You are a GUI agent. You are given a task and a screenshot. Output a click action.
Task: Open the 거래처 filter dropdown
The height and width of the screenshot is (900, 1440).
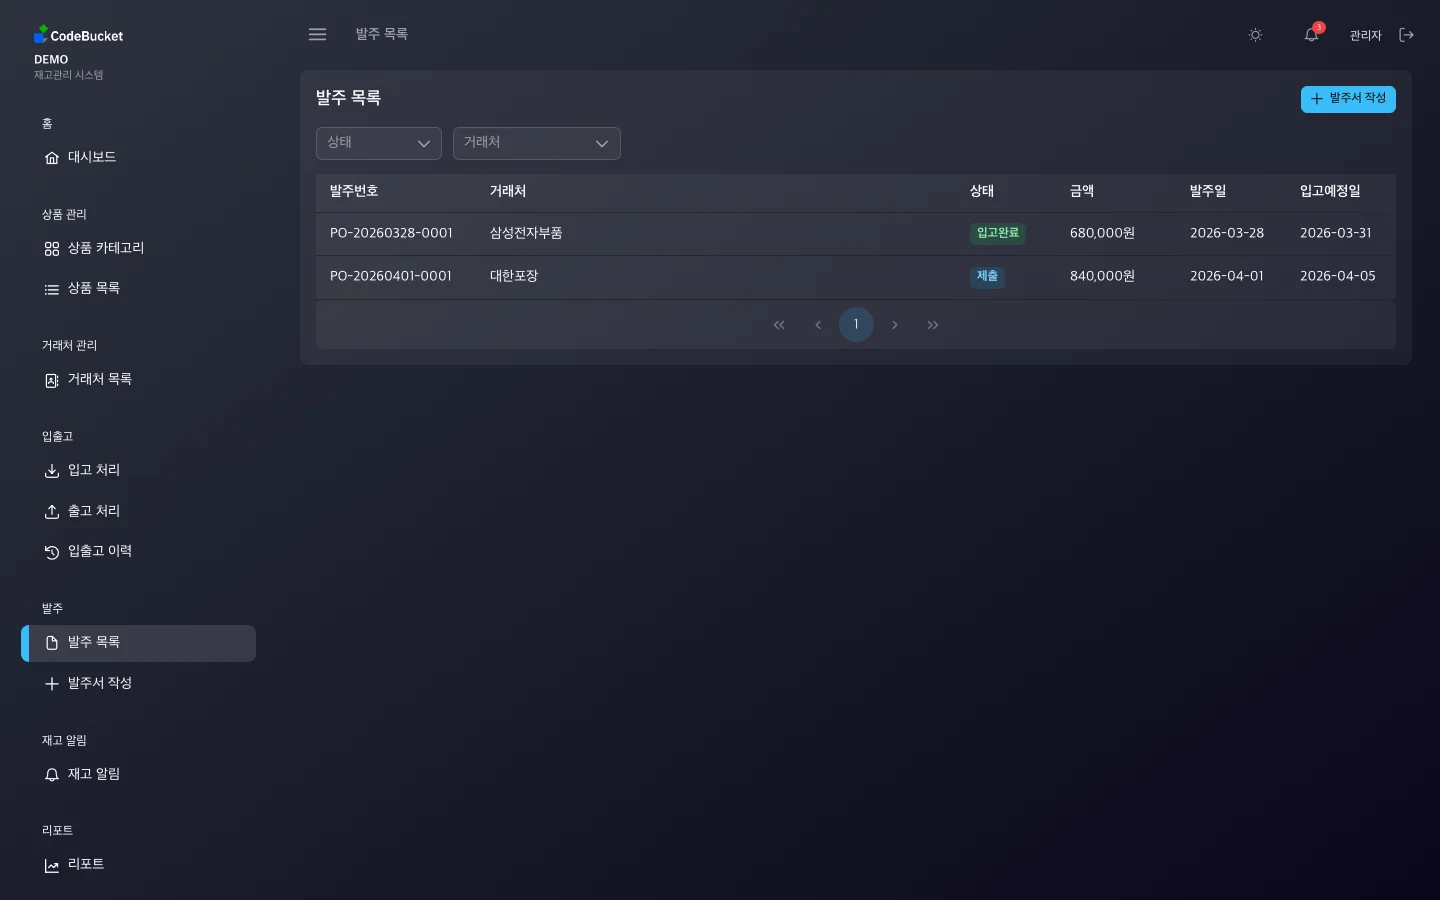click(536, 143)
